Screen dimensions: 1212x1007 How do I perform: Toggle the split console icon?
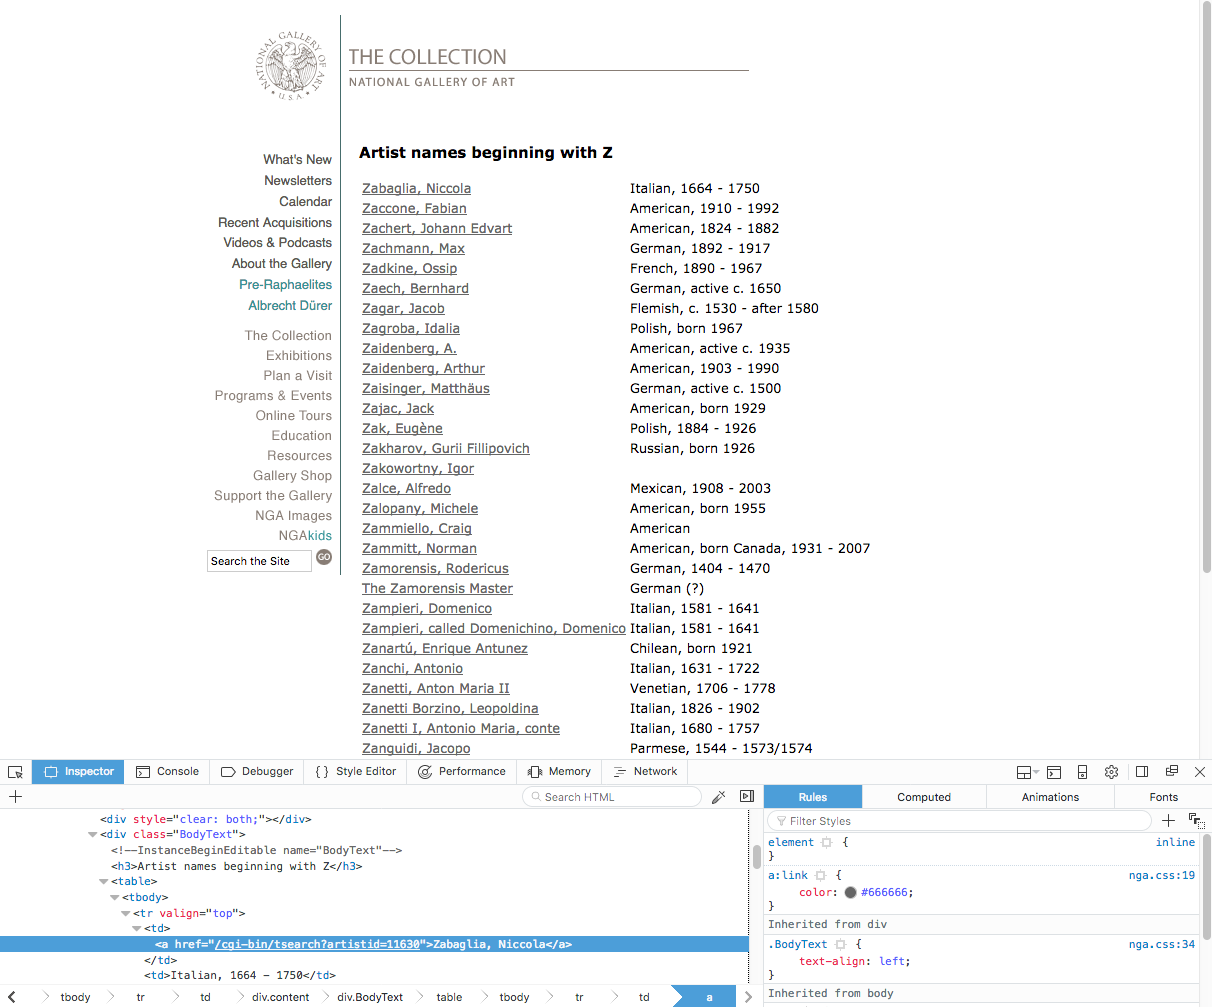(1054, 772)
